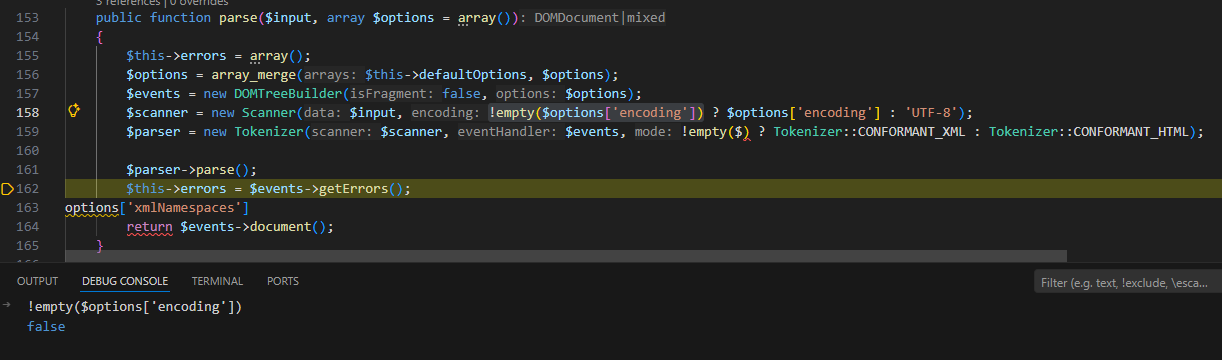Click the debug execution pointer arrow at line 162
The image size is (1222, 360).
[8, 188]
